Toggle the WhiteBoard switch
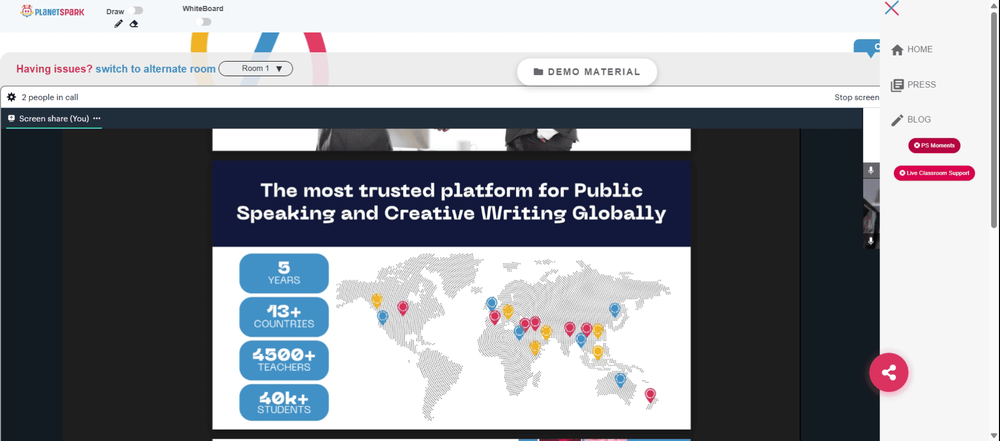This screenshot has width=1000, height=441. 203,22
